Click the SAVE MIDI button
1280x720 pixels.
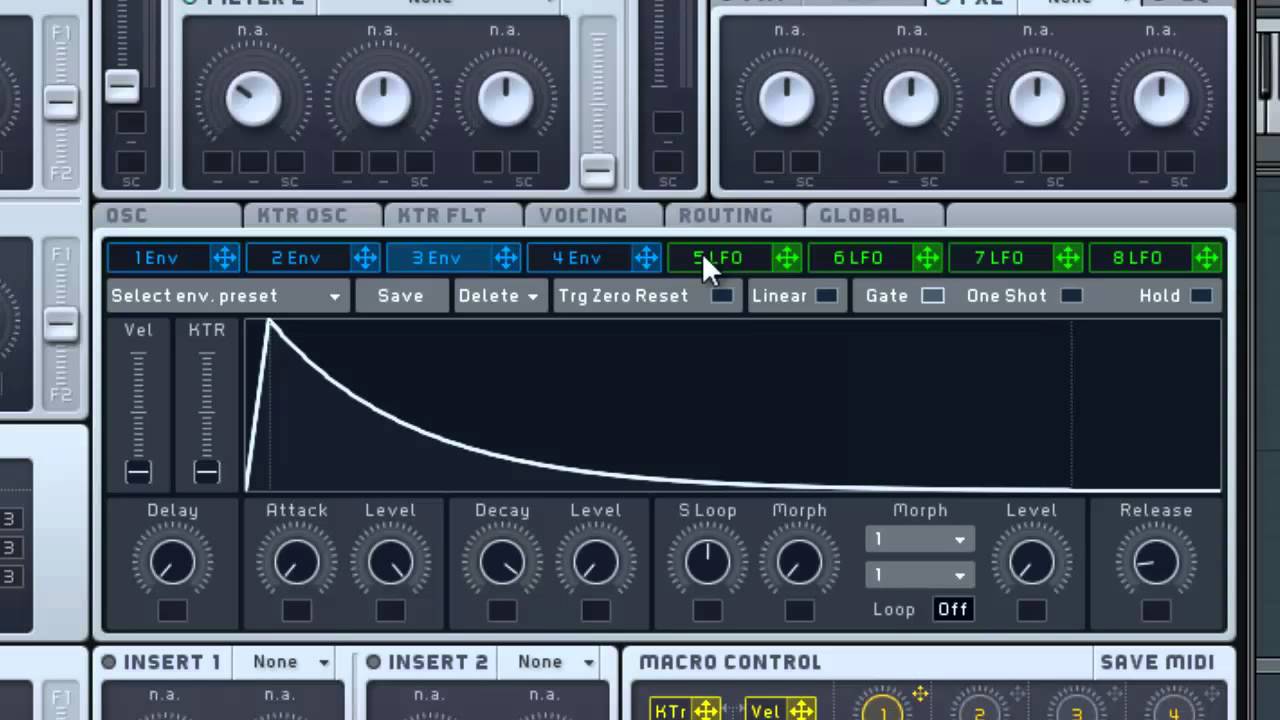(1157, 662)
